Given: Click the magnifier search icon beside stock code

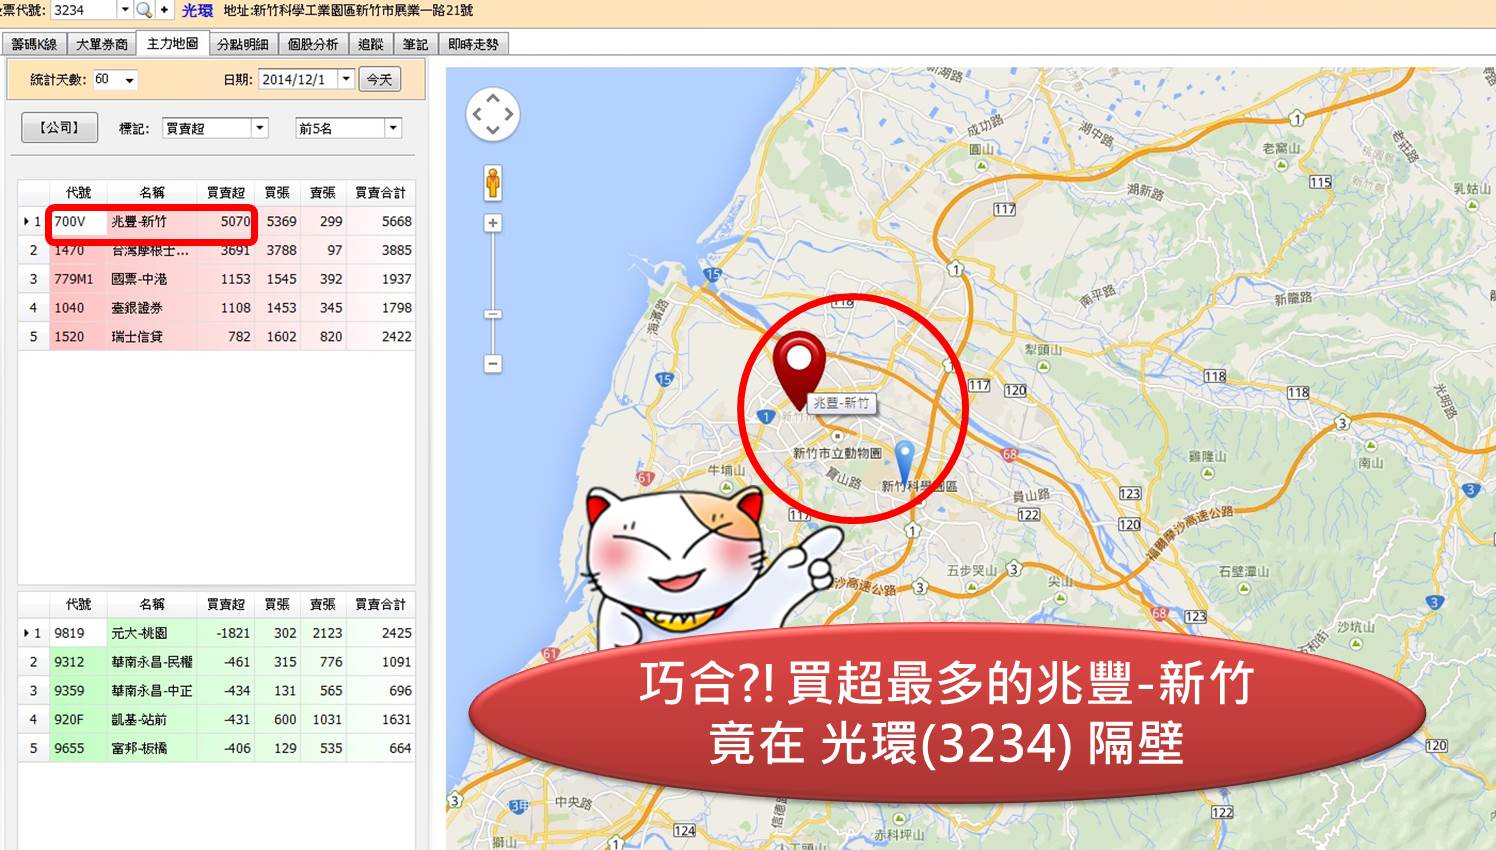Looking at the screenshot, I should click(144, 10).
